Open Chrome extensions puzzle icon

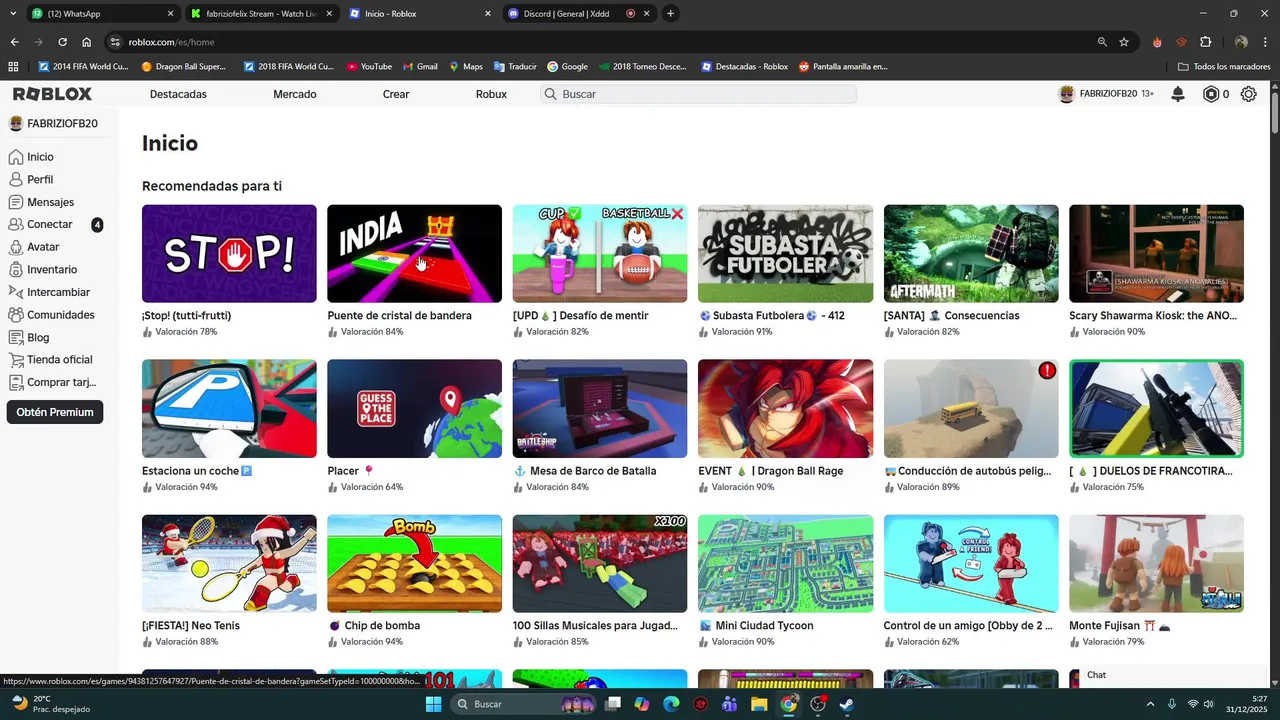click(x=1205, y=42)
